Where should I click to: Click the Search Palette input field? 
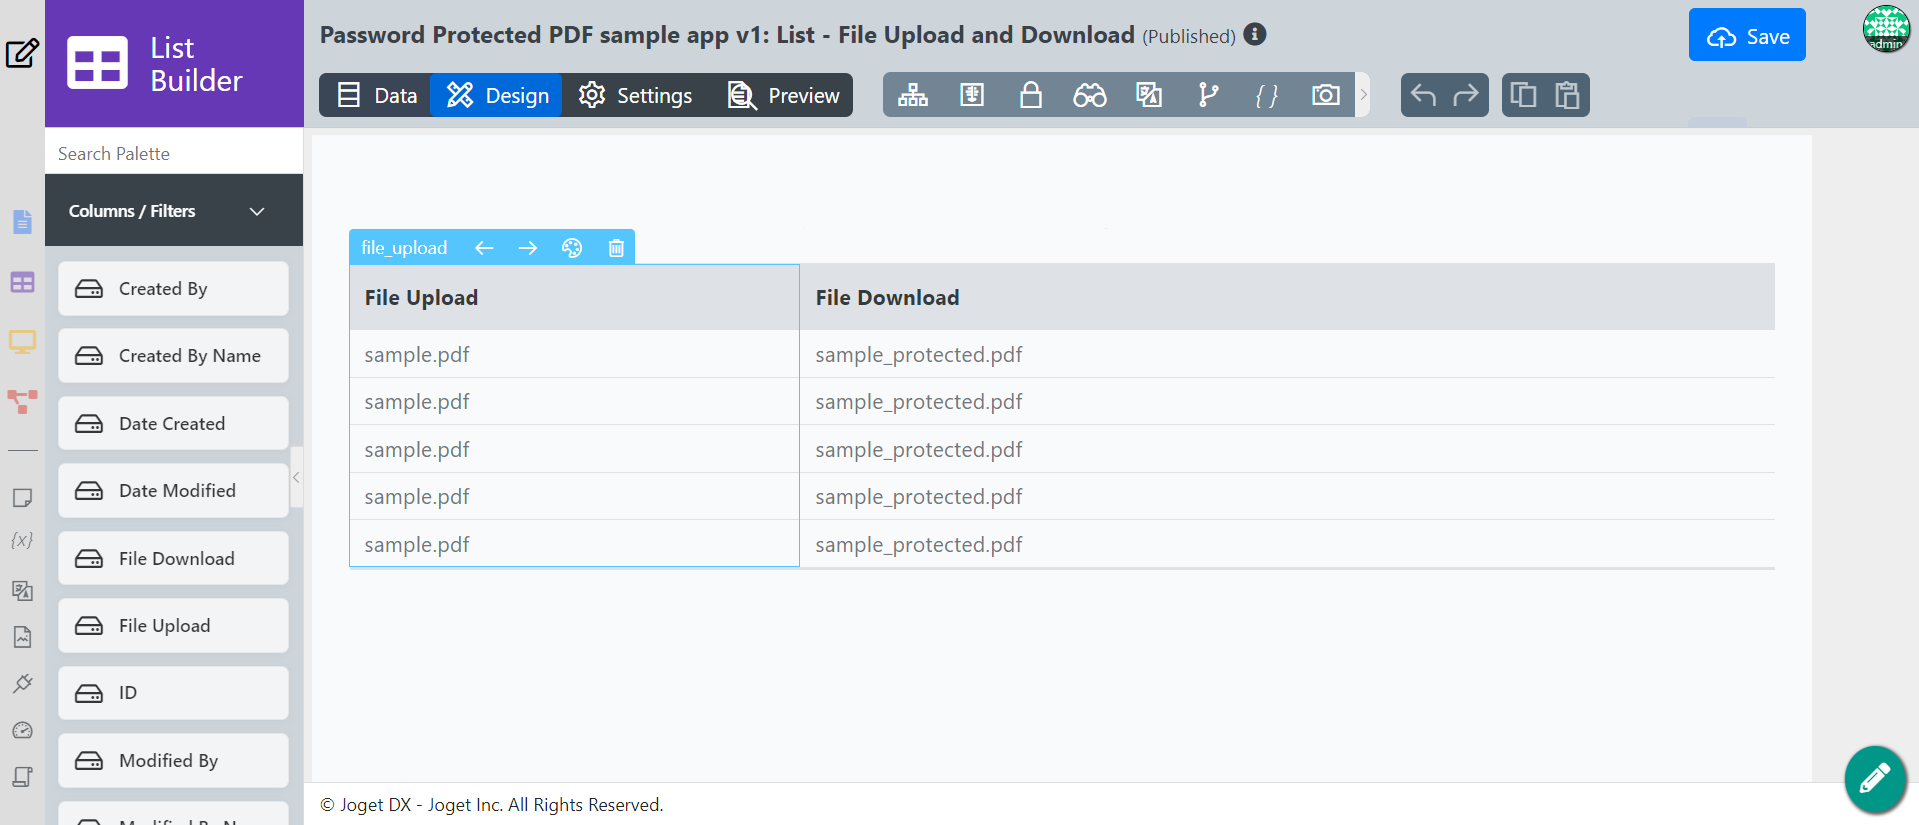[174, 153]
